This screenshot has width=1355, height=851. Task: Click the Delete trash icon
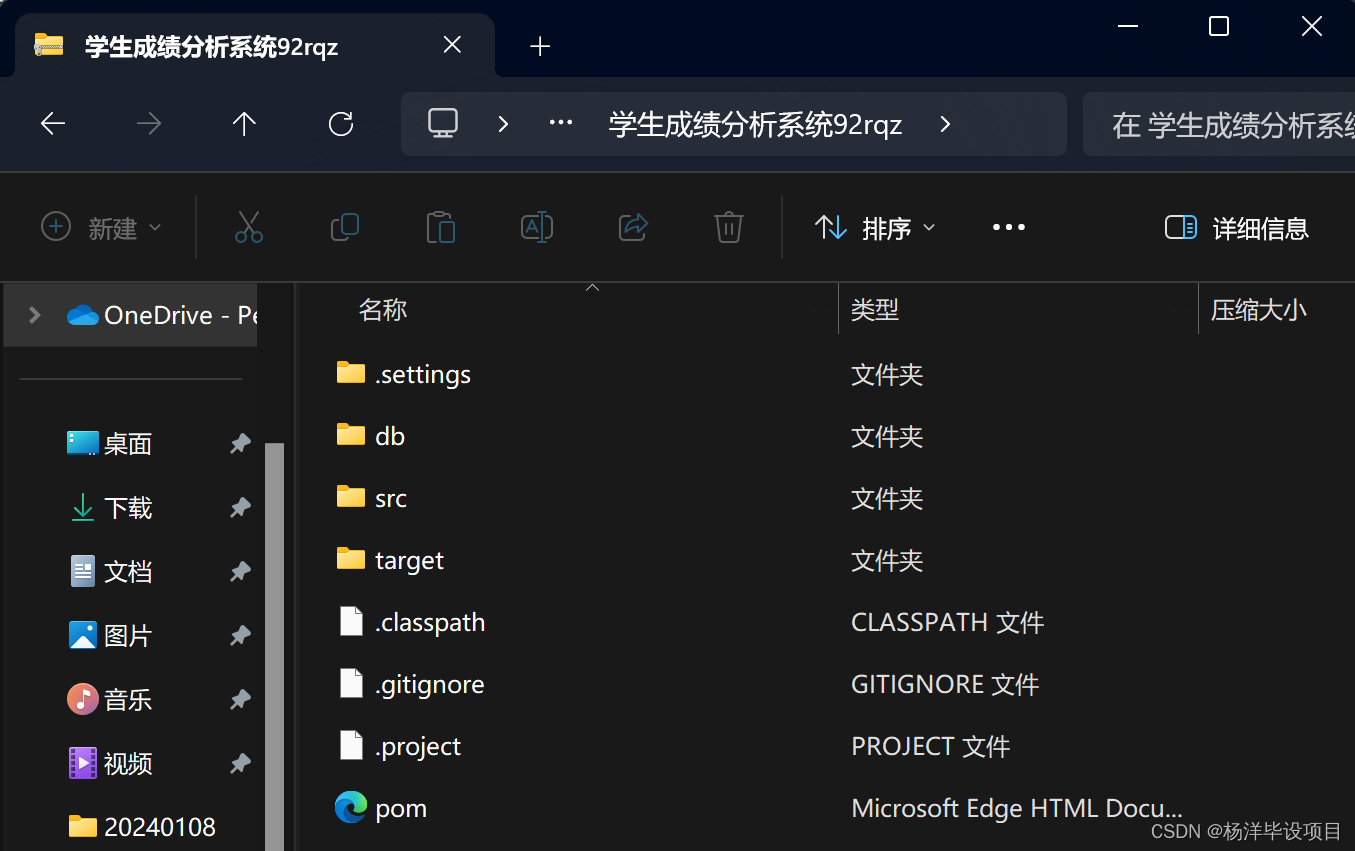point(729,228)
